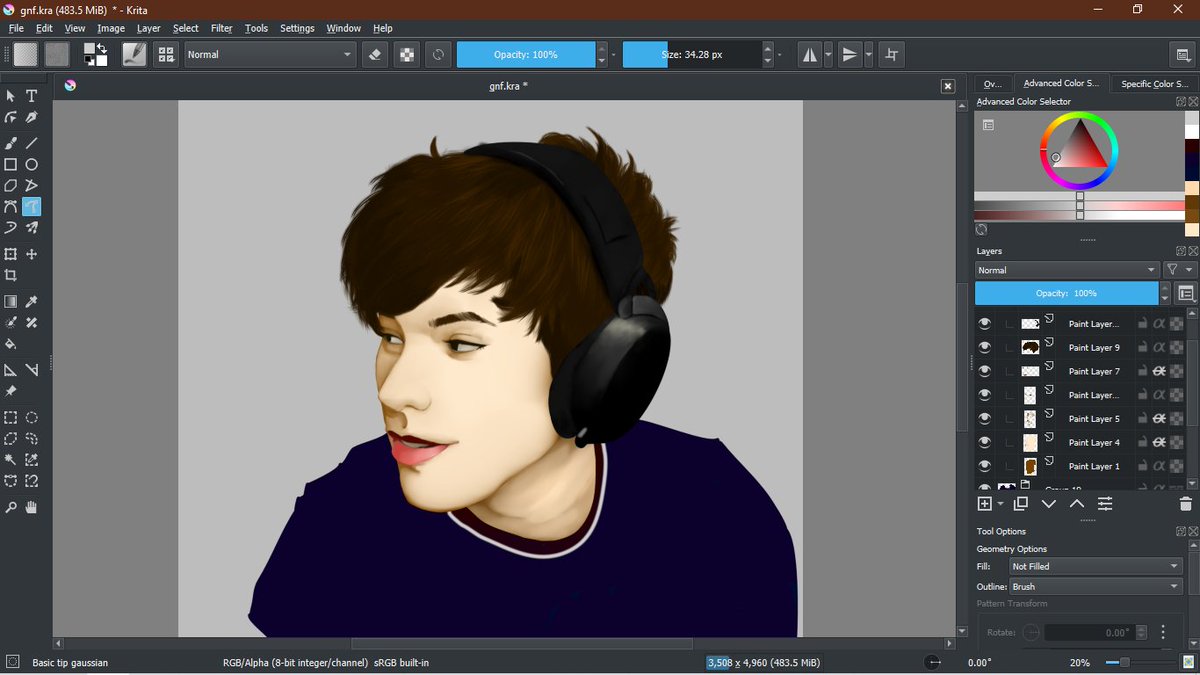The image size is (1200, 675).
Task: Open the brush blending mode Normal dropdown
Action: click(270, 54)
